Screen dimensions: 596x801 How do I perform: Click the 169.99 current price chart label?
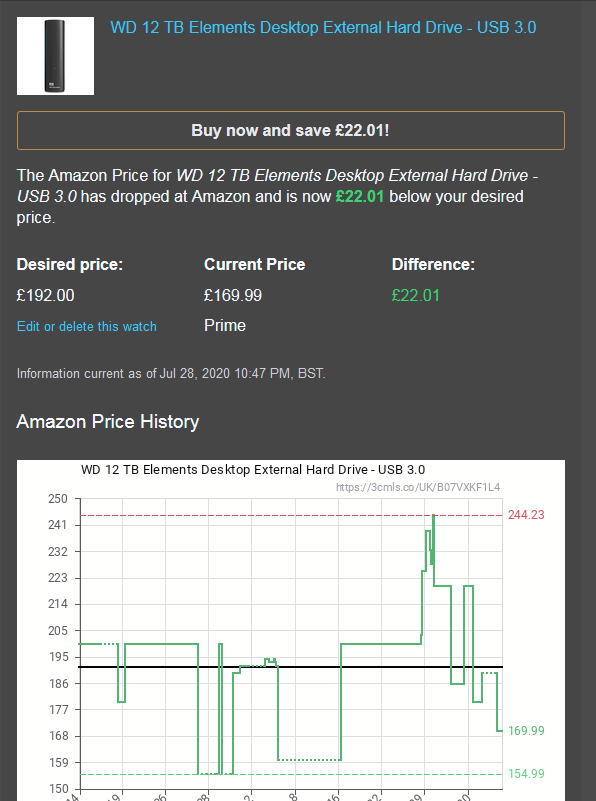coord(526,731)
